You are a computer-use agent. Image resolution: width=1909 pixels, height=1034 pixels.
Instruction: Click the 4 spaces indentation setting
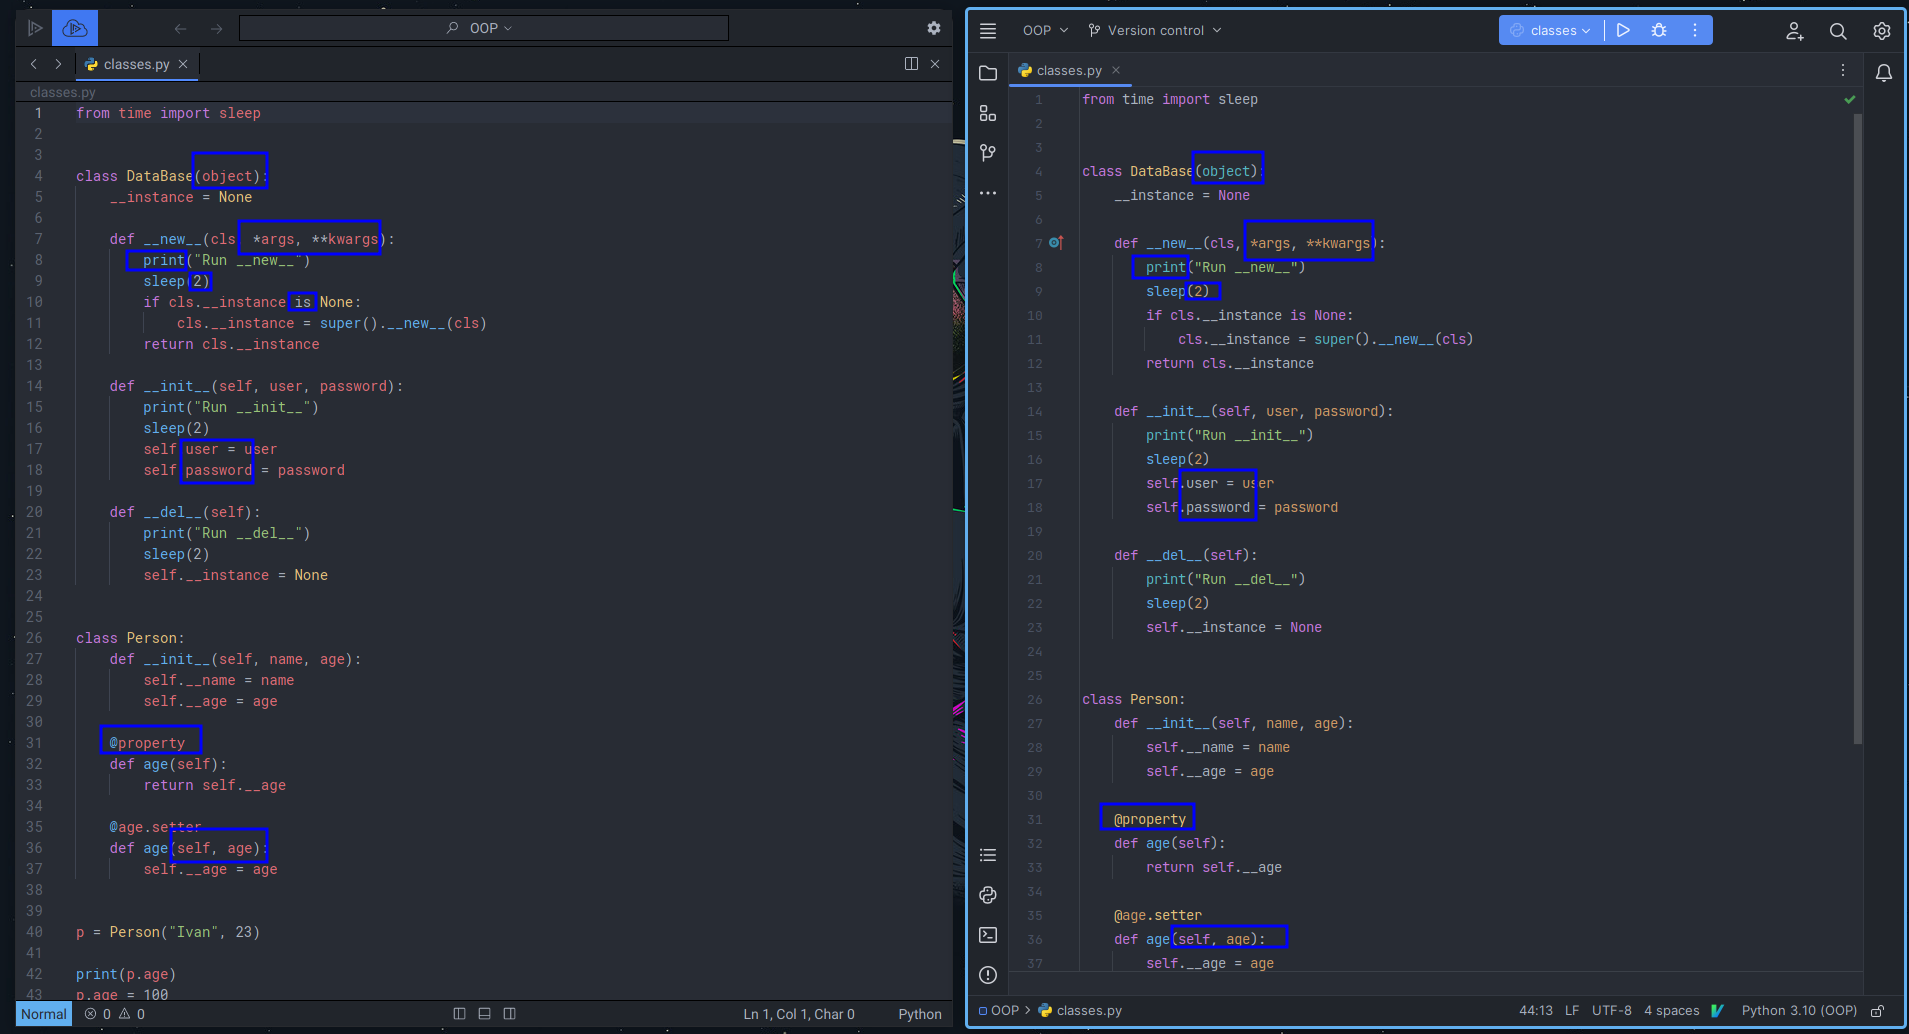click(1673, 1010)
